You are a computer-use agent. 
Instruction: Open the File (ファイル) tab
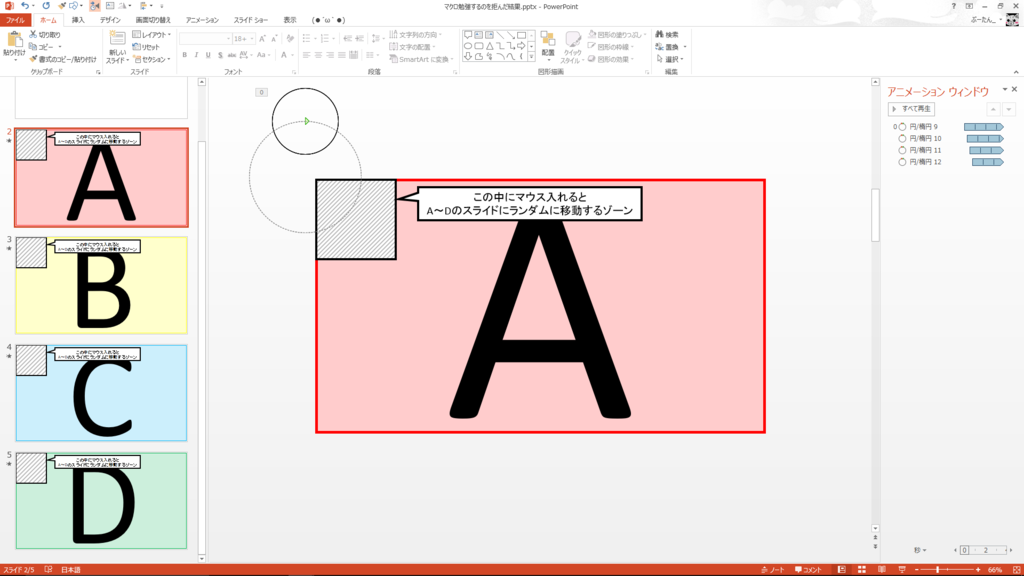pos(15,20)
